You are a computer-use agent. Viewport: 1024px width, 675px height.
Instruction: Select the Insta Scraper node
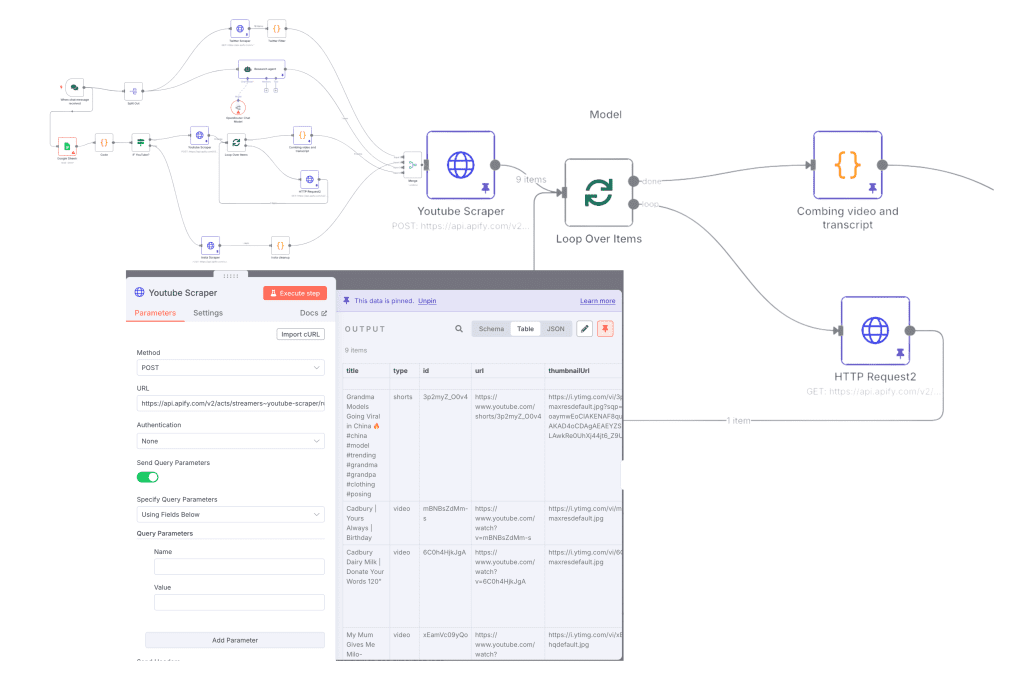point(210,245)
